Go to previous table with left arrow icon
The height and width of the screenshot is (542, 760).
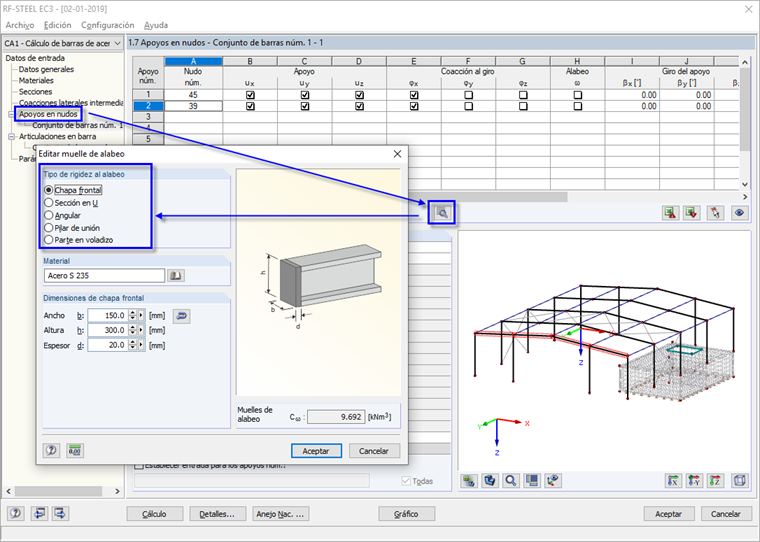click(x=39, y=513)
